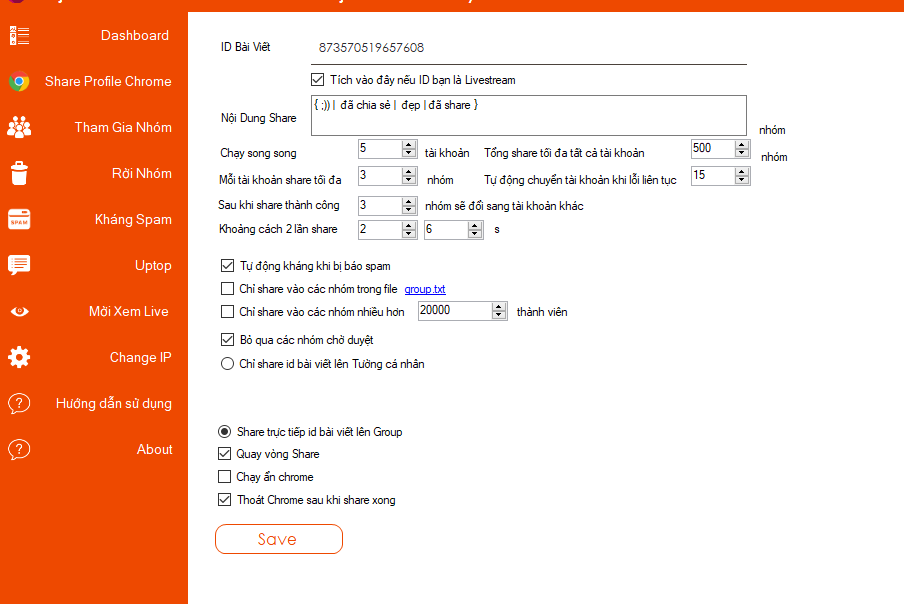Screen dimensions: 904x604
Task: Increase minimum Khoảng cách 2 lần share
Action: 409,226
